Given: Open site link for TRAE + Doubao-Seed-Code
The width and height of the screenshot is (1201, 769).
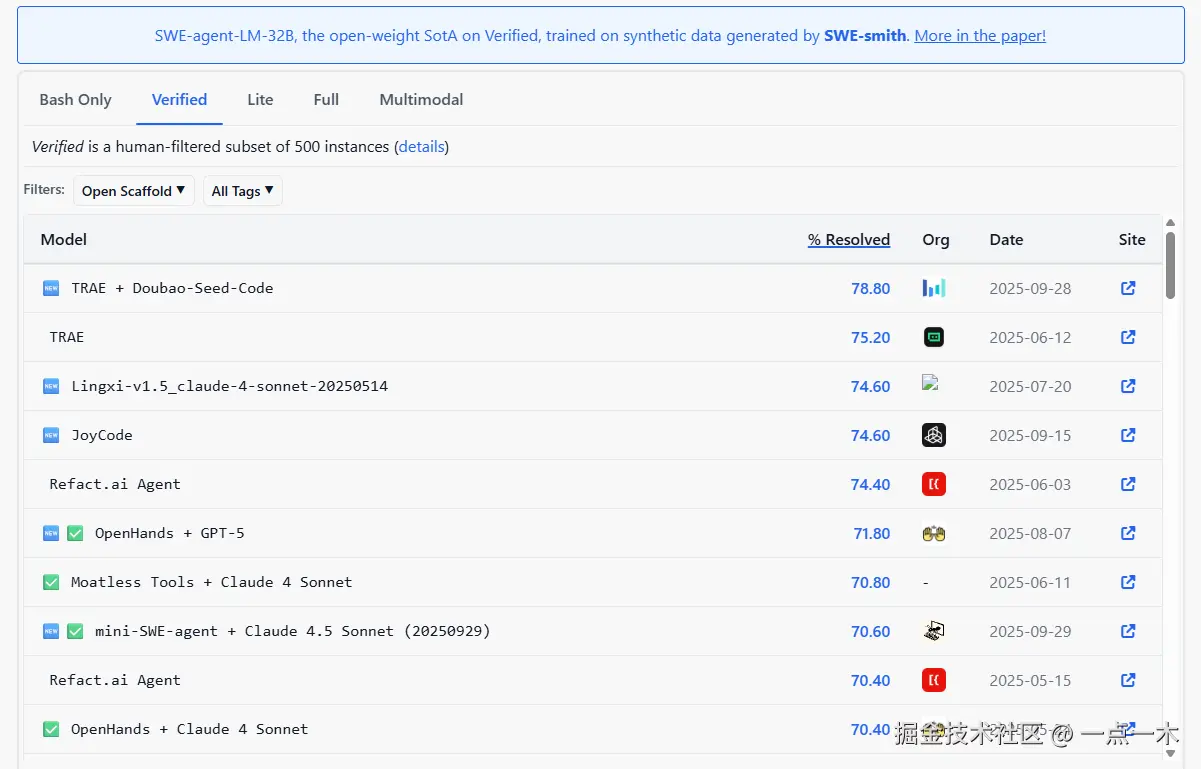Looking at the screenshot, I should (x=1128, y=288).
